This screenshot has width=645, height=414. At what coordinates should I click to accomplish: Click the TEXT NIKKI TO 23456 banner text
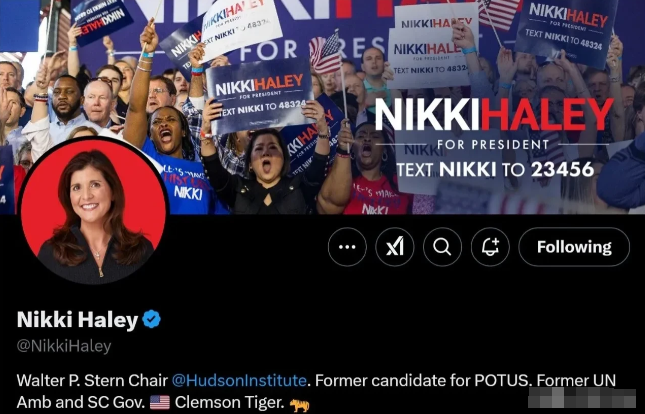pos(495,170)
